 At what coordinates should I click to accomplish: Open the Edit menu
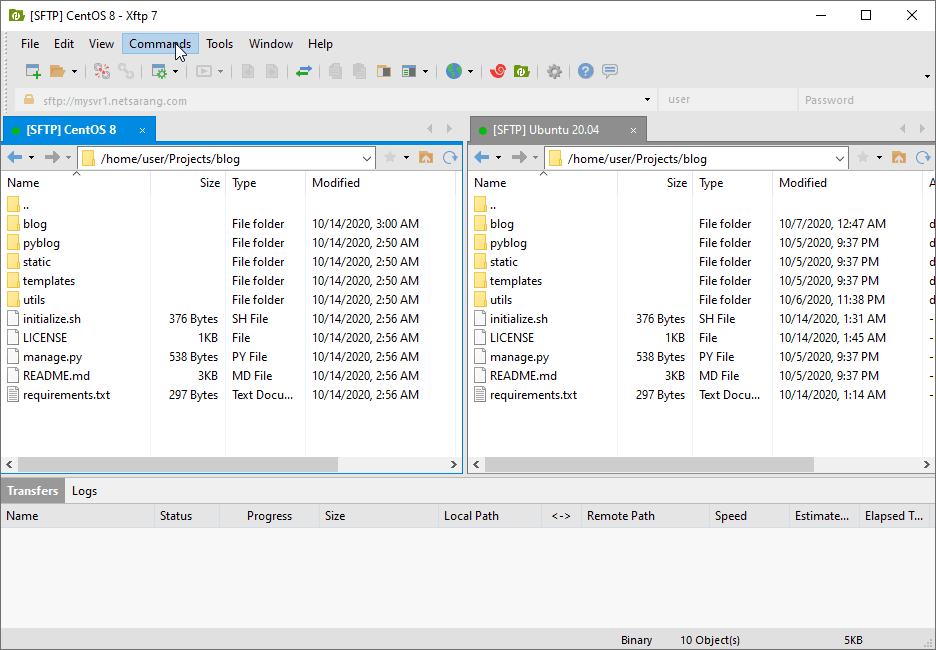pyautogui.click(x=64, y=44)
